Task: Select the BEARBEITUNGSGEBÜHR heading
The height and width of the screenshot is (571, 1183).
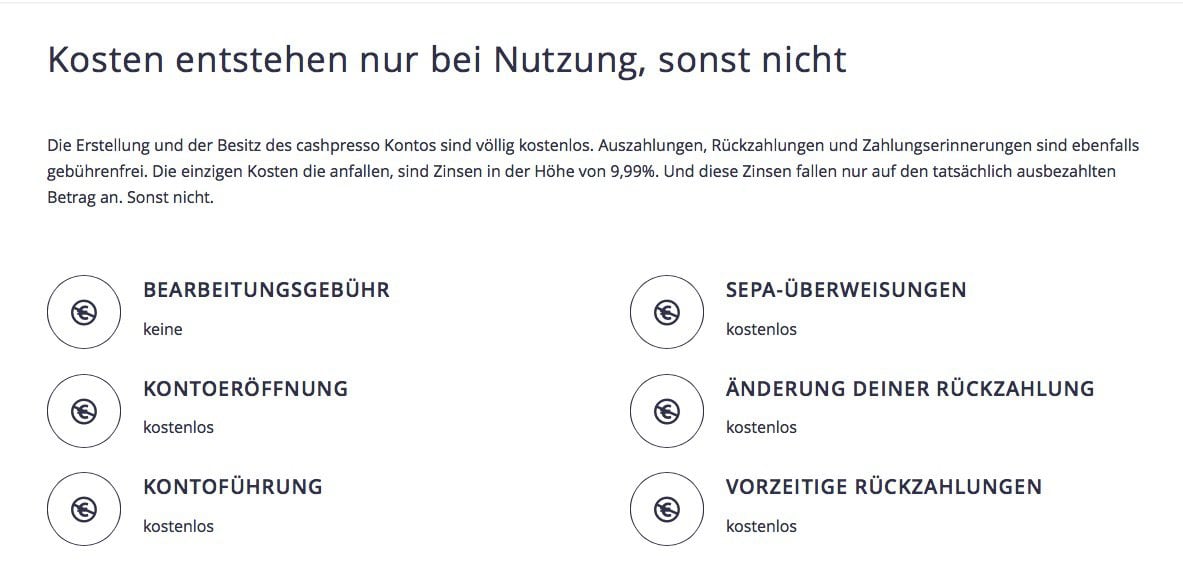Action: point(266,290)
